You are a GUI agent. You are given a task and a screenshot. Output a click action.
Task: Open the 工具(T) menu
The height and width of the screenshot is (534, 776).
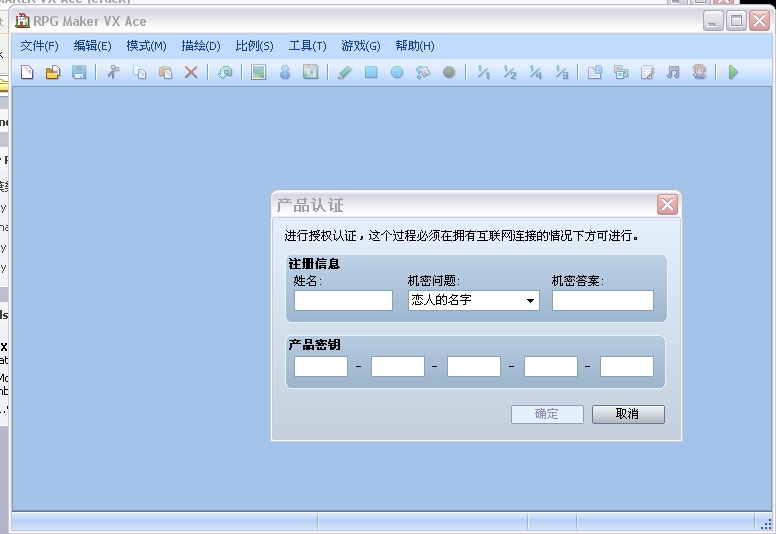[x=307, y=46]
